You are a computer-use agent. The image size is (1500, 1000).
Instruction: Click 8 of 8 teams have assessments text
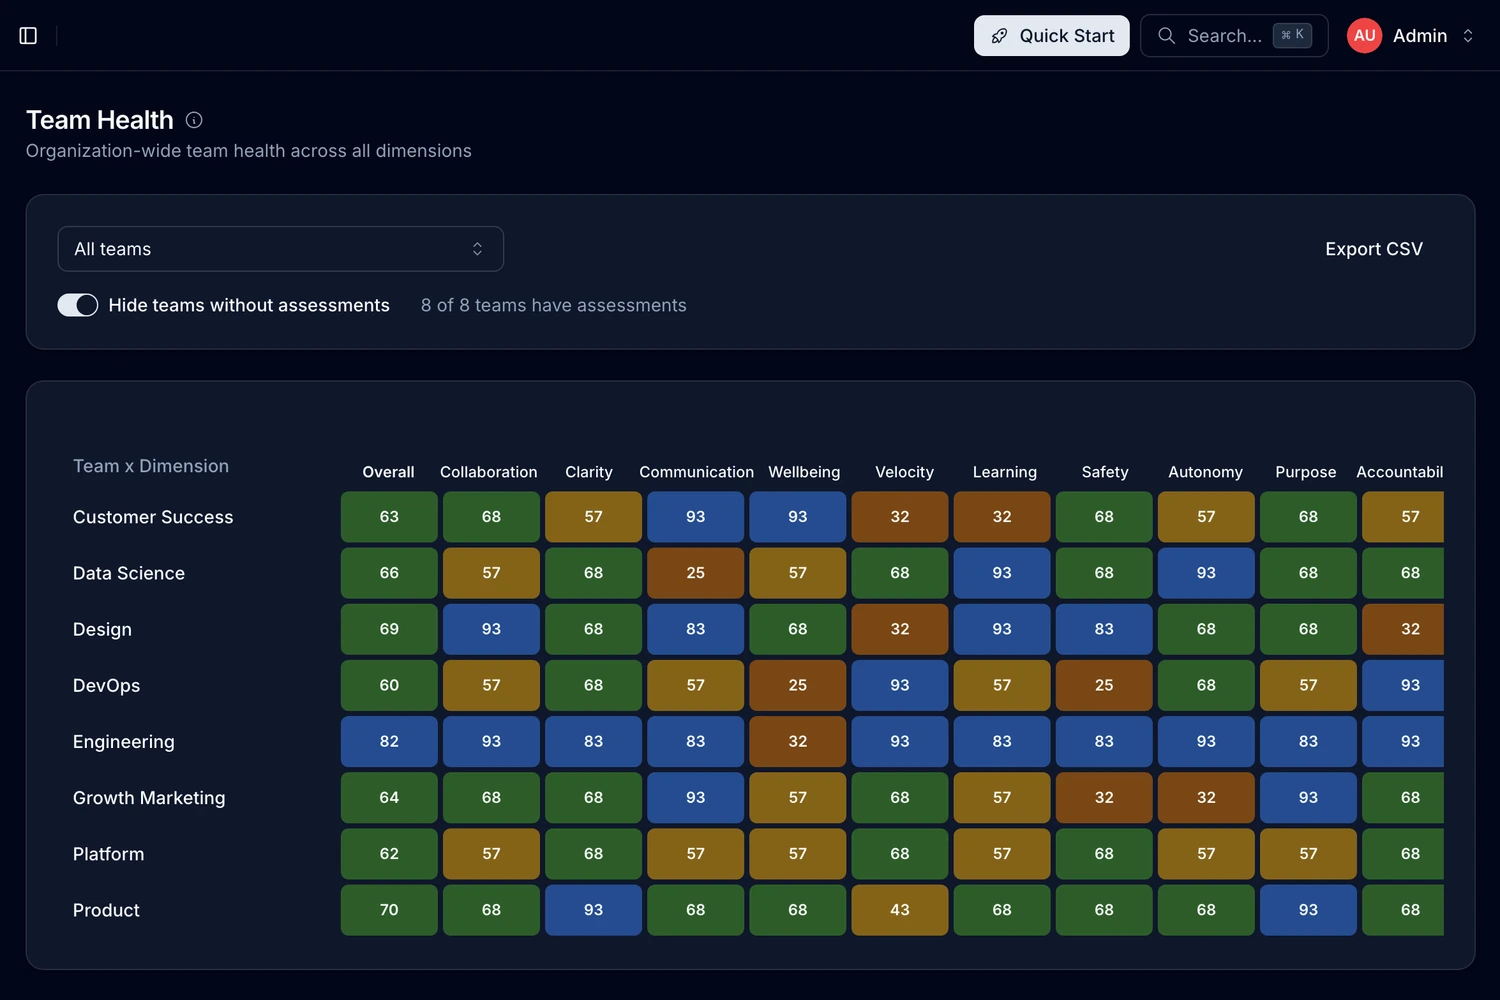click(x=554, y=305)
